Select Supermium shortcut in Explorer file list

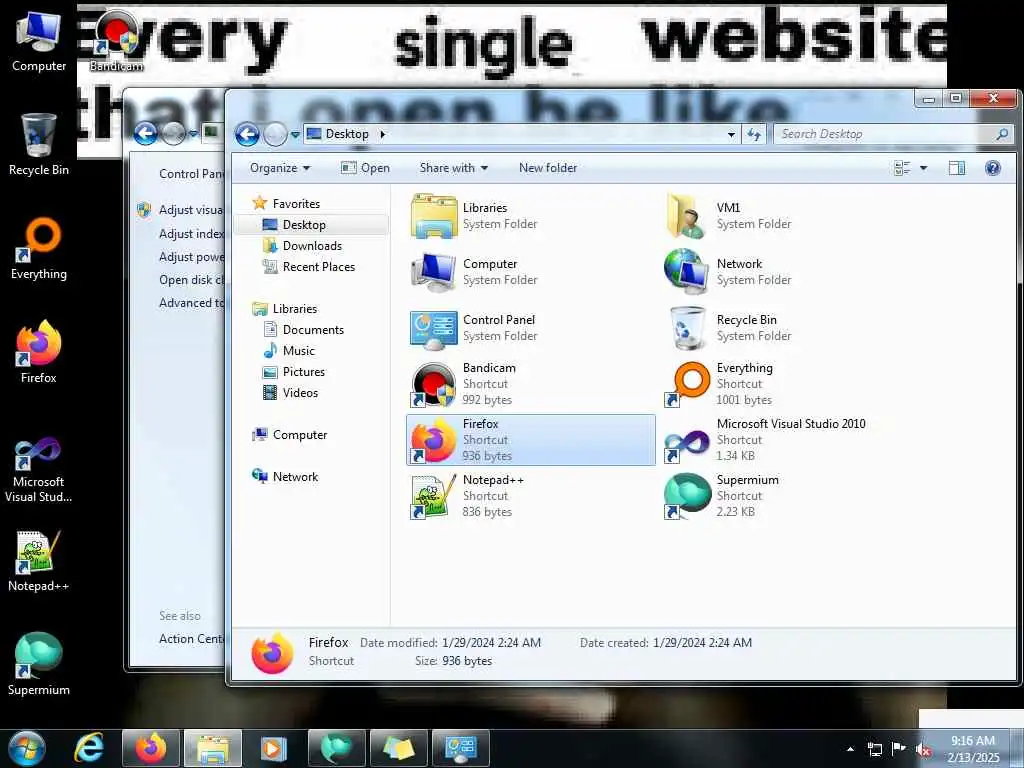coord(686,496)
